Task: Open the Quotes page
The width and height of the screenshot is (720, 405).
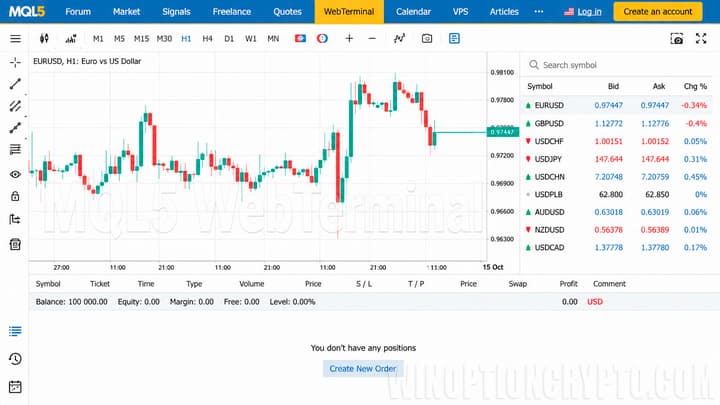Action: click(x=287, y=11)
